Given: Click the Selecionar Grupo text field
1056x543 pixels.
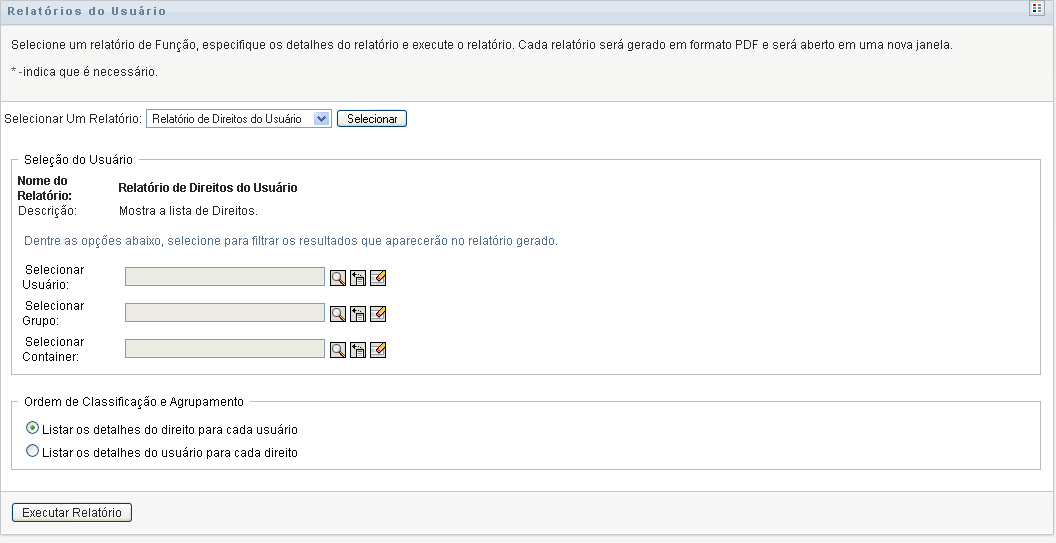Looking at the screenshot, I should click(x=225, y=313).
